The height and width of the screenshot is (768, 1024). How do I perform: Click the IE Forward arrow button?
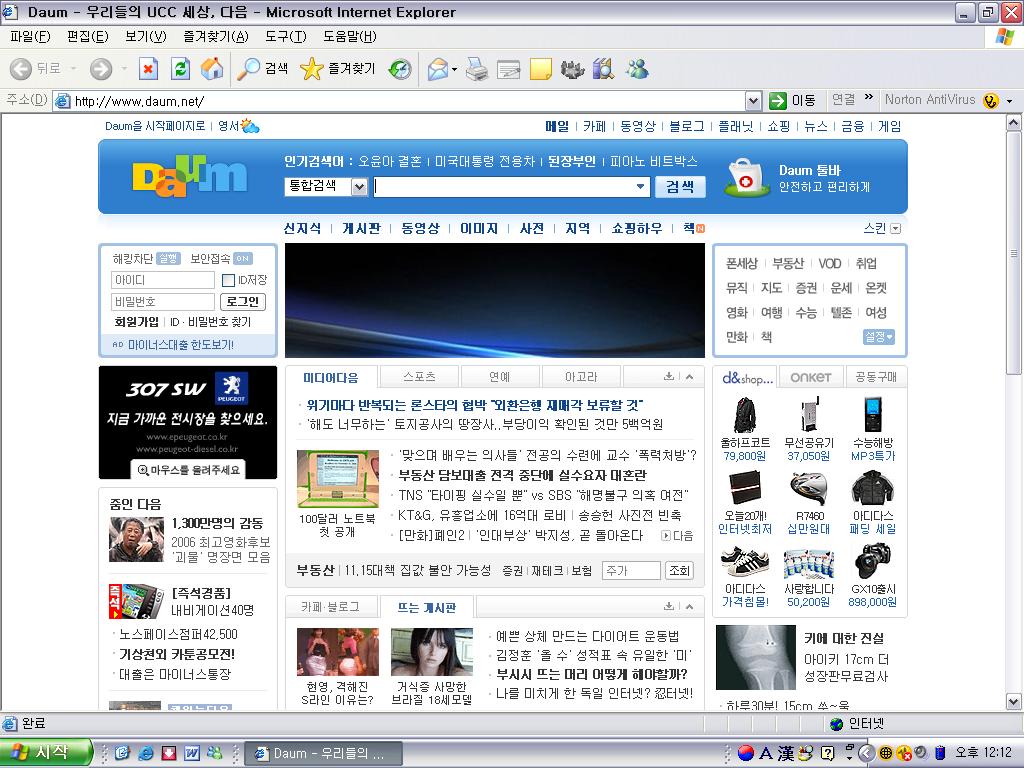pos(101,69)
